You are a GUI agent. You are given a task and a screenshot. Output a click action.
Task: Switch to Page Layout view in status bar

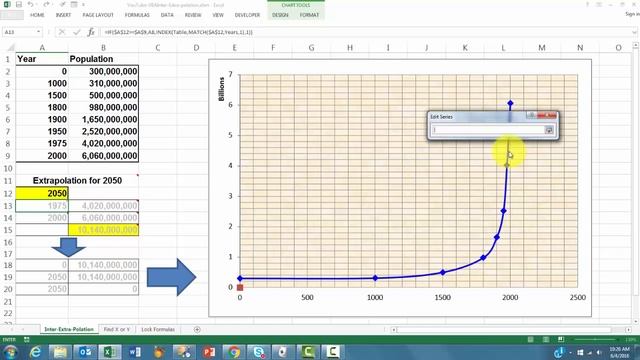(x=546, y=340)
